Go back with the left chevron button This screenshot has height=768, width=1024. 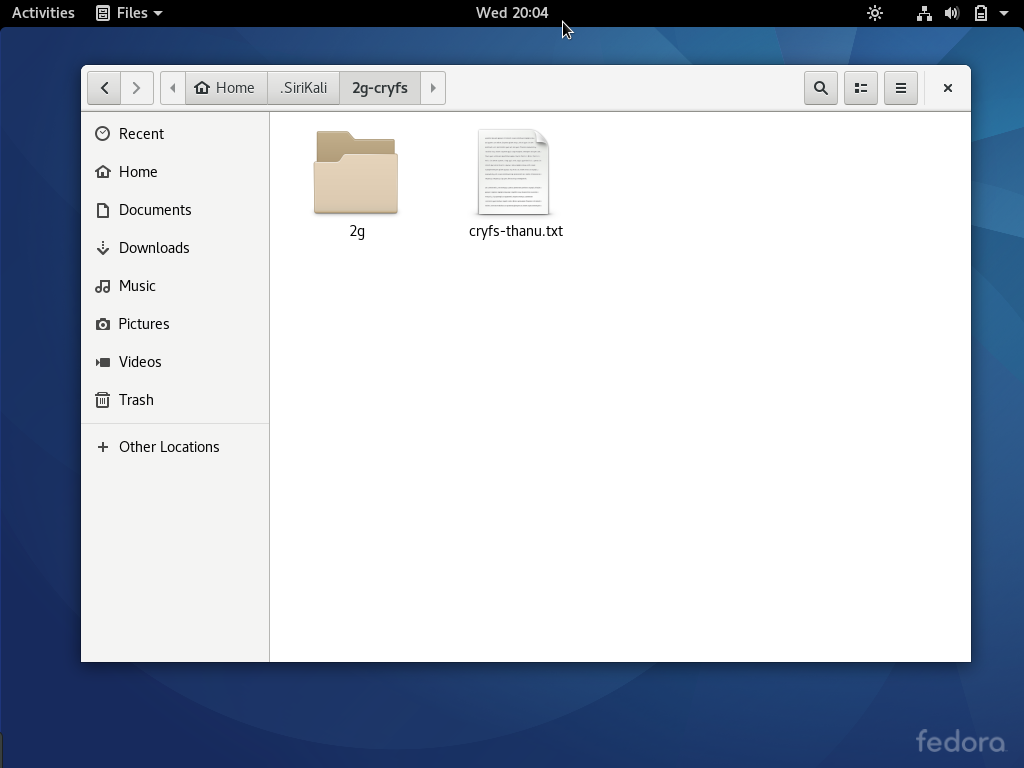point(104,88)
